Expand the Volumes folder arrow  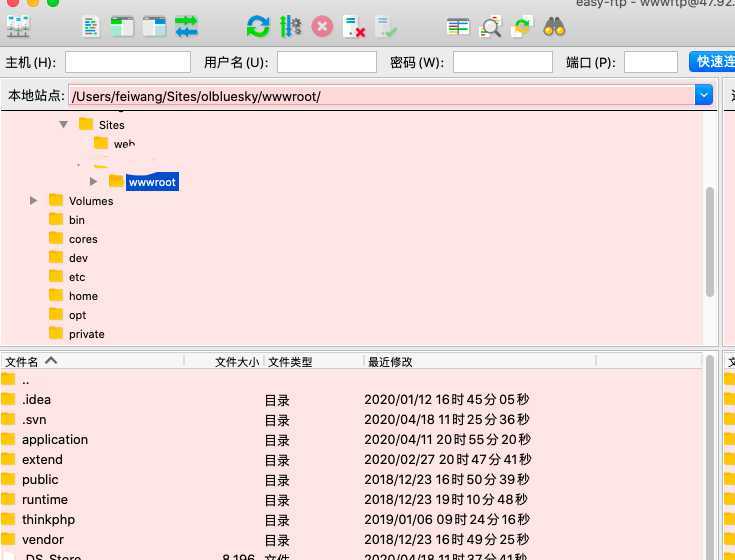click(33, 201)
